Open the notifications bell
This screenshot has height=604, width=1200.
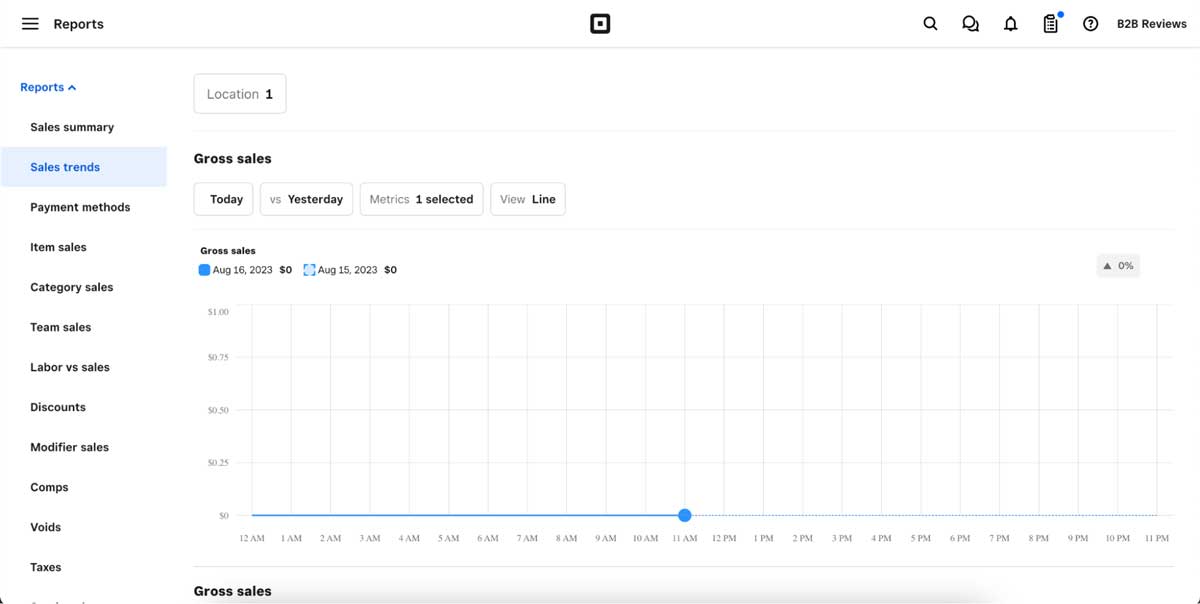pyautogui.click(x=1010, y=23)
